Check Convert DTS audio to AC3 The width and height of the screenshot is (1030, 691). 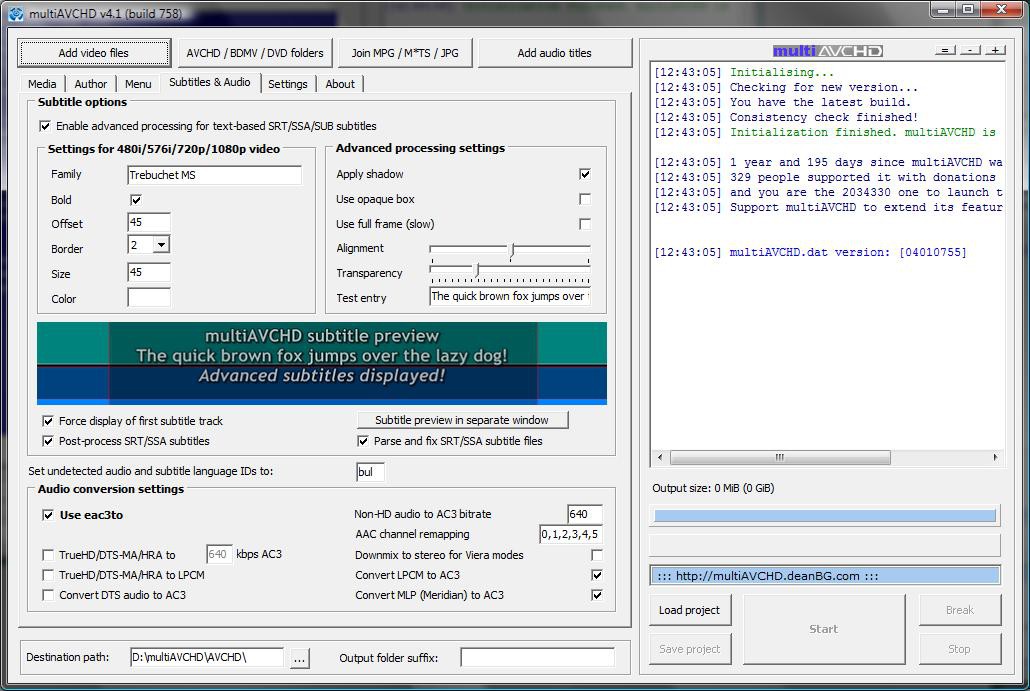tap(48, 595)
